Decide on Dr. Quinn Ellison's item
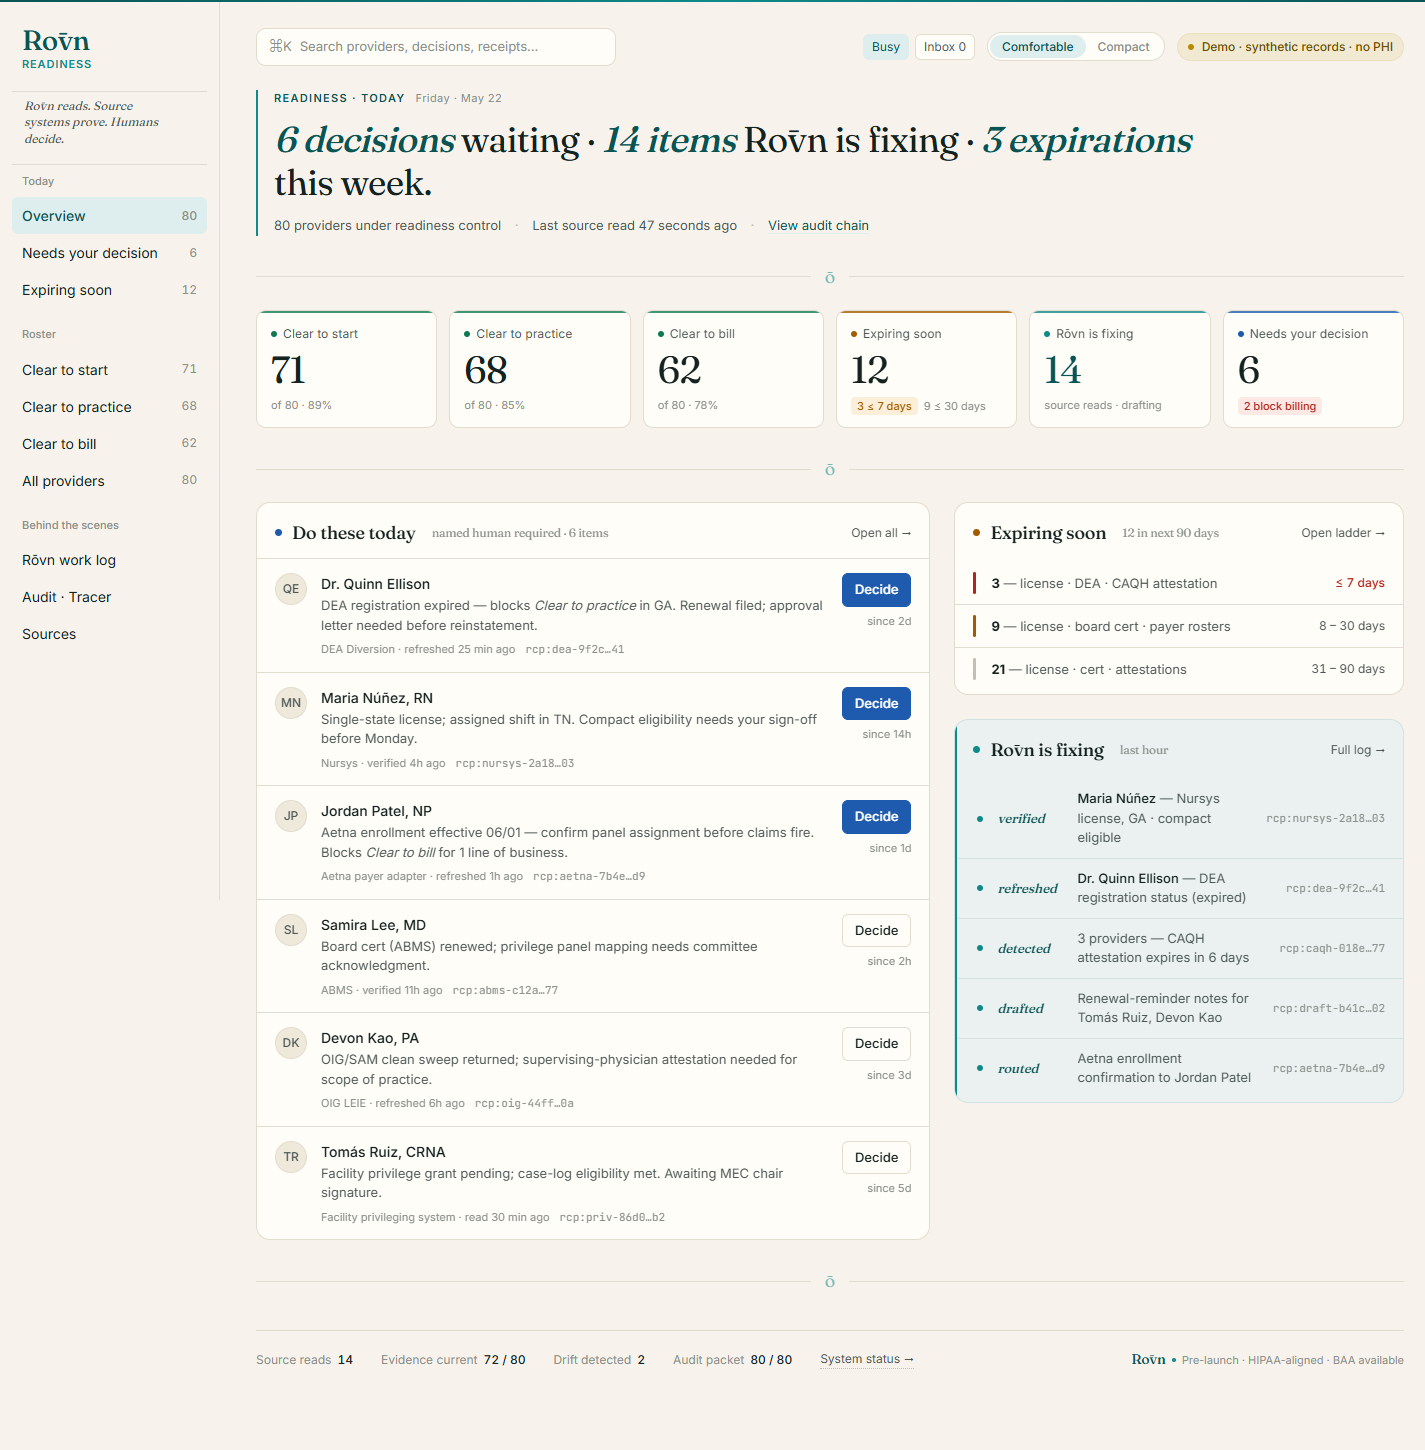Image resolution: width=1425 pixels, height=1450 pixels. (876, 590)
